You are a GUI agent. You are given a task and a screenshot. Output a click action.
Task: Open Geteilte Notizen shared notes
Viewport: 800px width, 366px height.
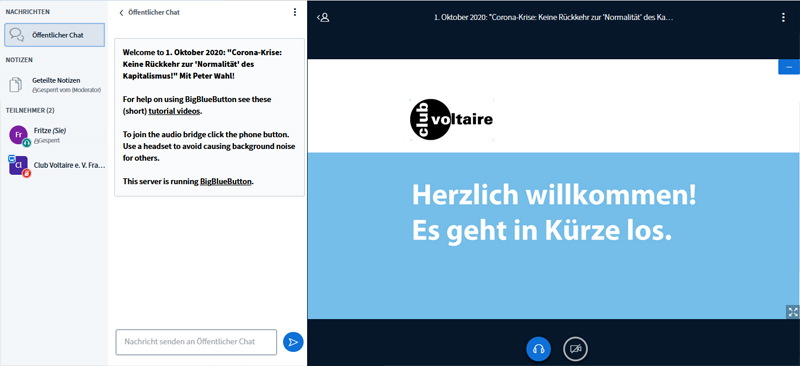[55, 84]
